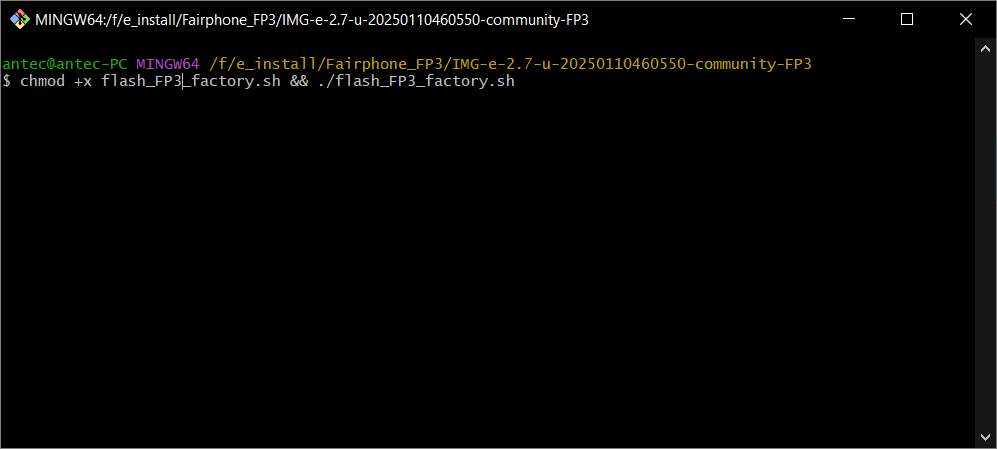Click the vertical scrollbar on the right edge

(985, 240)
